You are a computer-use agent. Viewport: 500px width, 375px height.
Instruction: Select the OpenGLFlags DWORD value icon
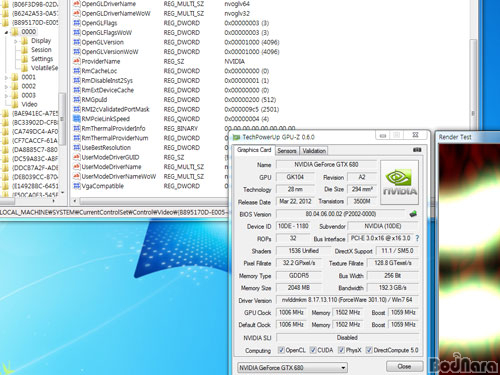click(77, 23)
